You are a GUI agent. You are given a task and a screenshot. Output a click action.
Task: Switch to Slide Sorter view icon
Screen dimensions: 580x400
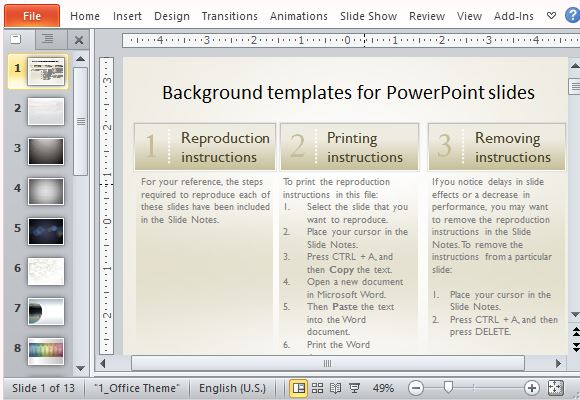pos(317,388)
